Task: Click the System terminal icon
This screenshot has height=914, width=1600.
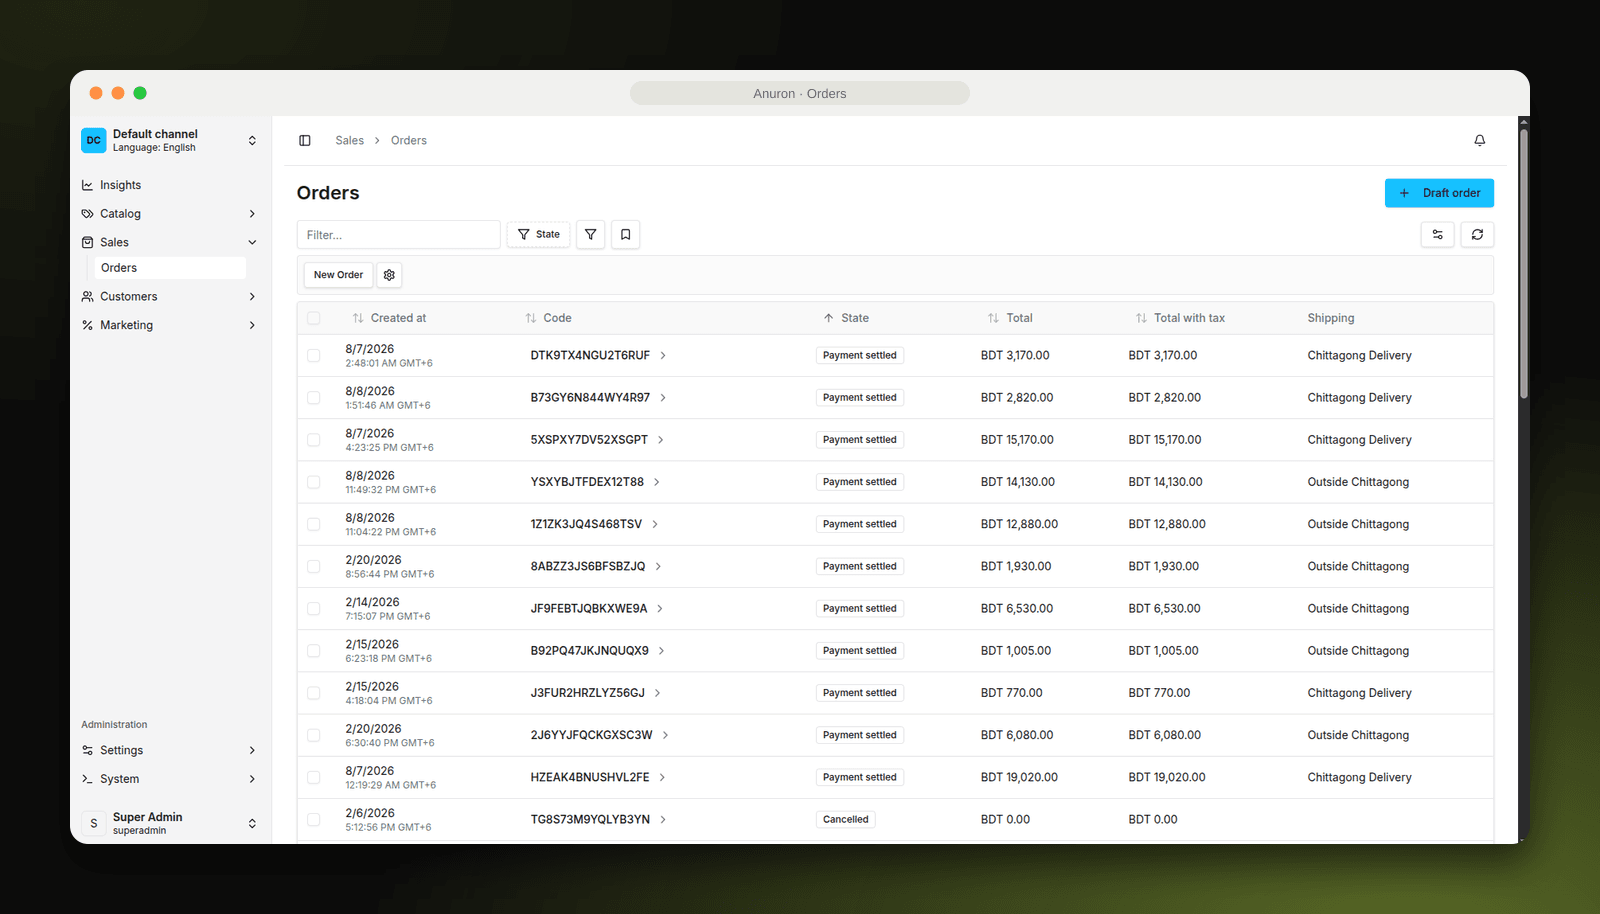Action: [88, 779]
